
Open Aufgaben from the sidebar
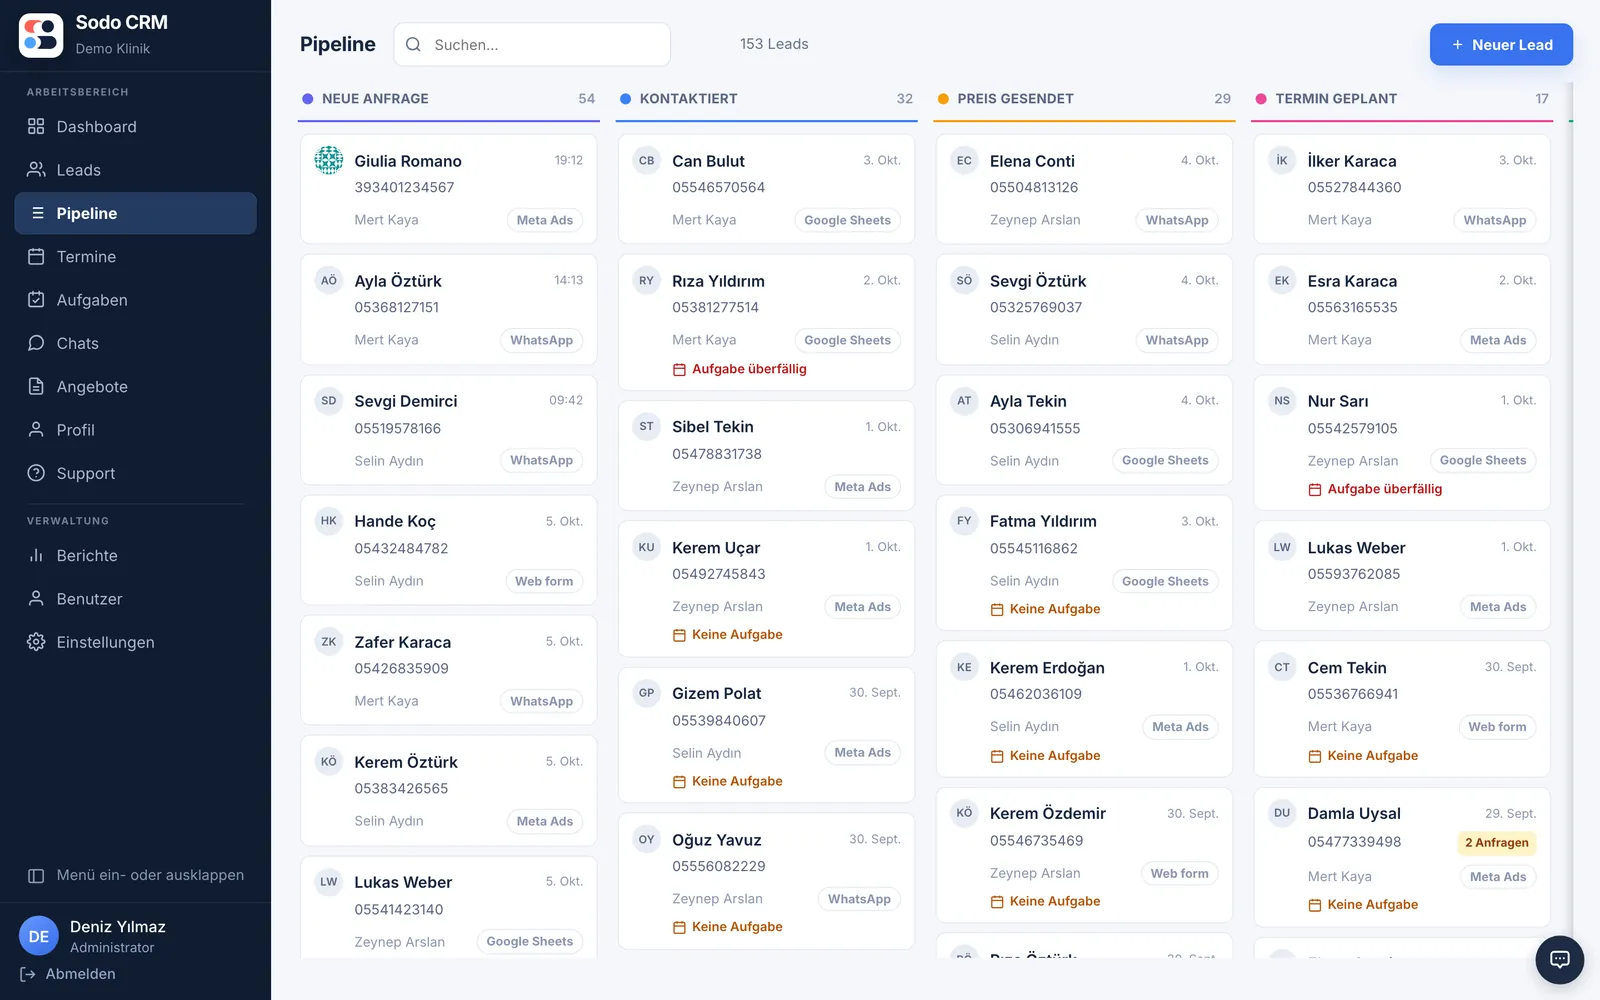click(x=135, y=300)
